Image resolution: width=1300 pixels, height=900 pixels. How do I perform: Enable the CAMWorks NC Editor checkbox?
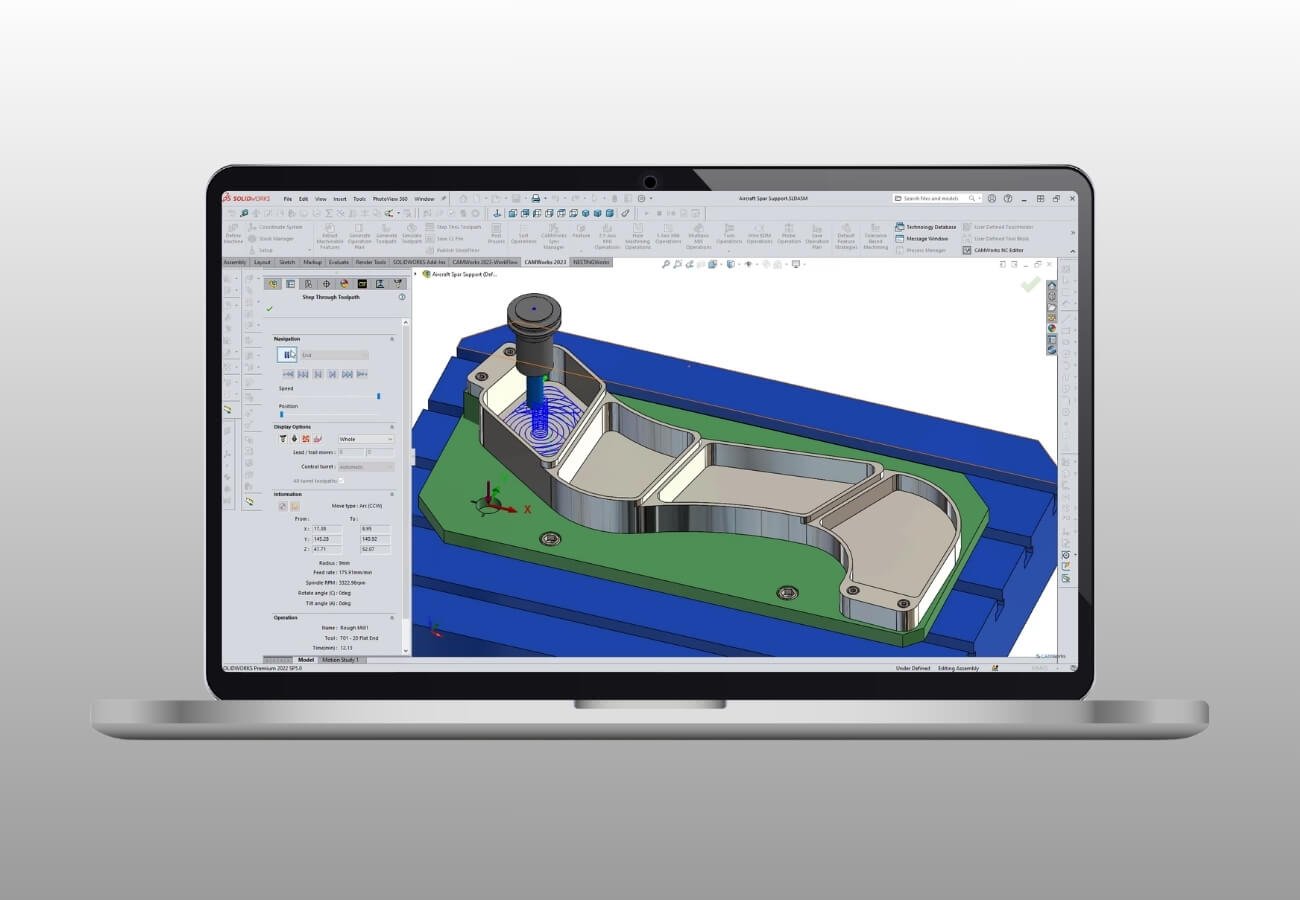[966, 248]
